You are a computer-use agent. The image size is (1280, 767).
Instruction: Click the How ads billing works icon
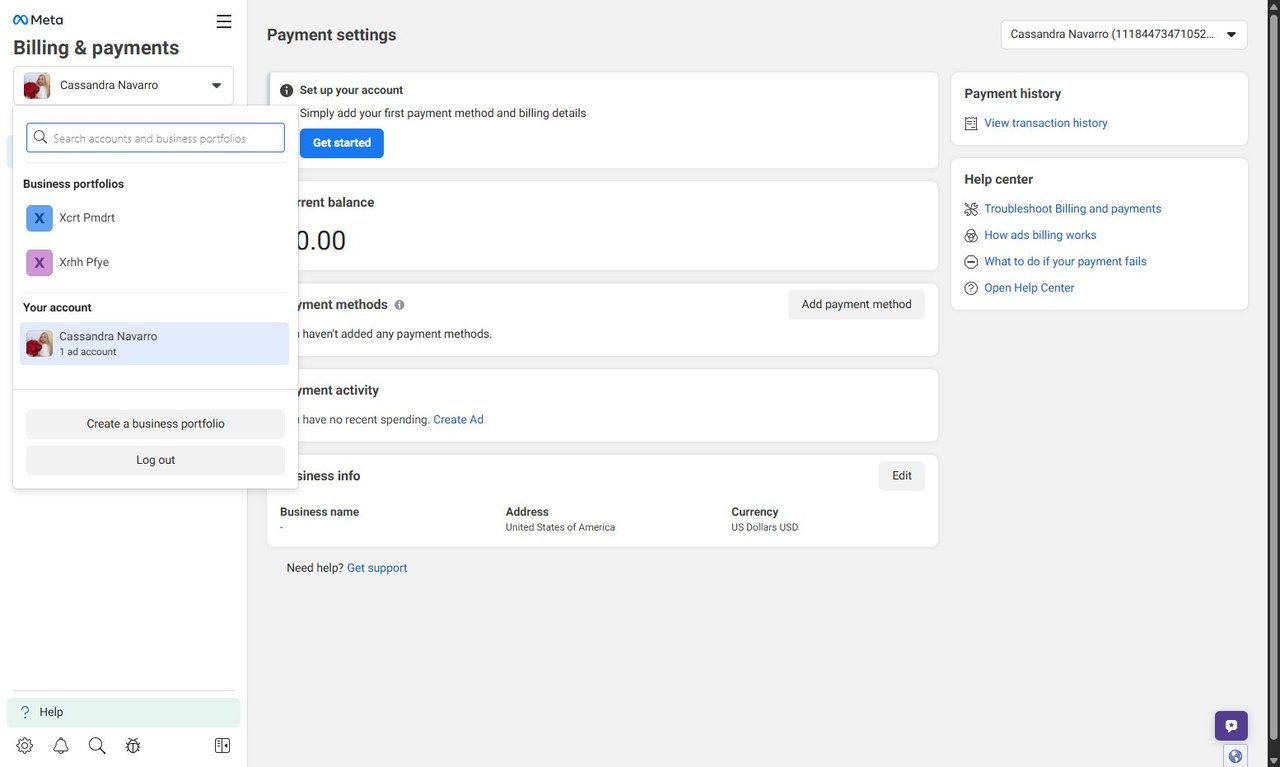click(971, 236)
